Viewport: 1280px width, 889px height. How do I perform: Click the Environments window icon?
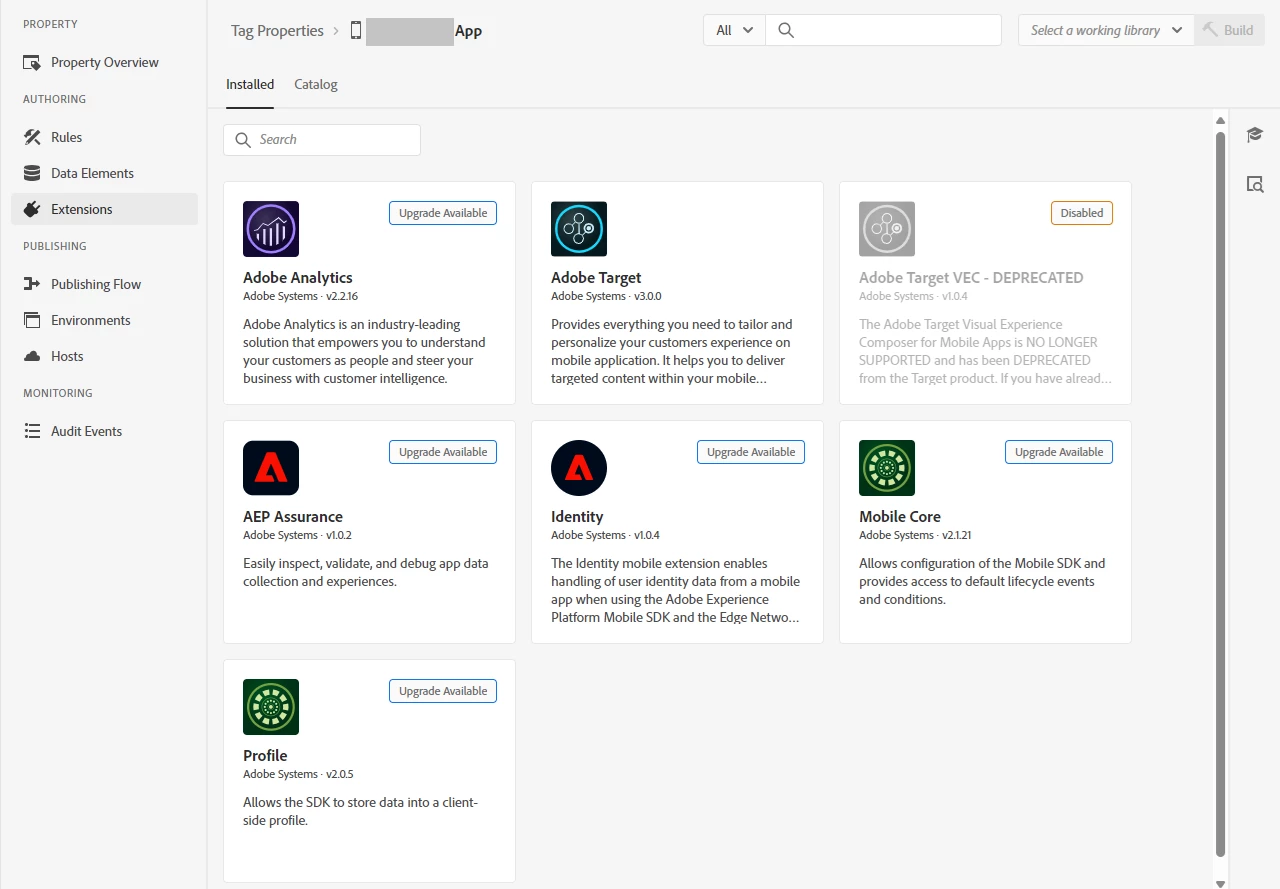coord(32,320)
